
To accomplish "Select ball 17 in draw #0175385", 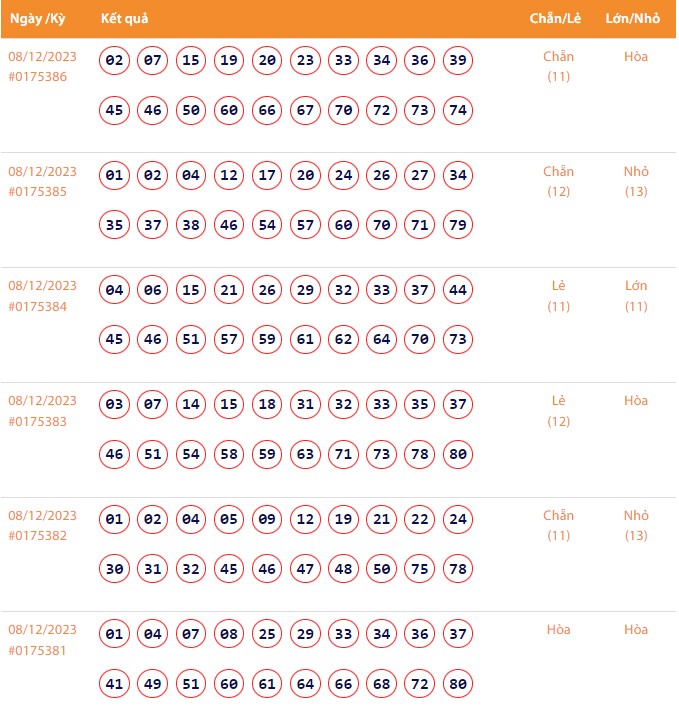I will coord(267,176).
